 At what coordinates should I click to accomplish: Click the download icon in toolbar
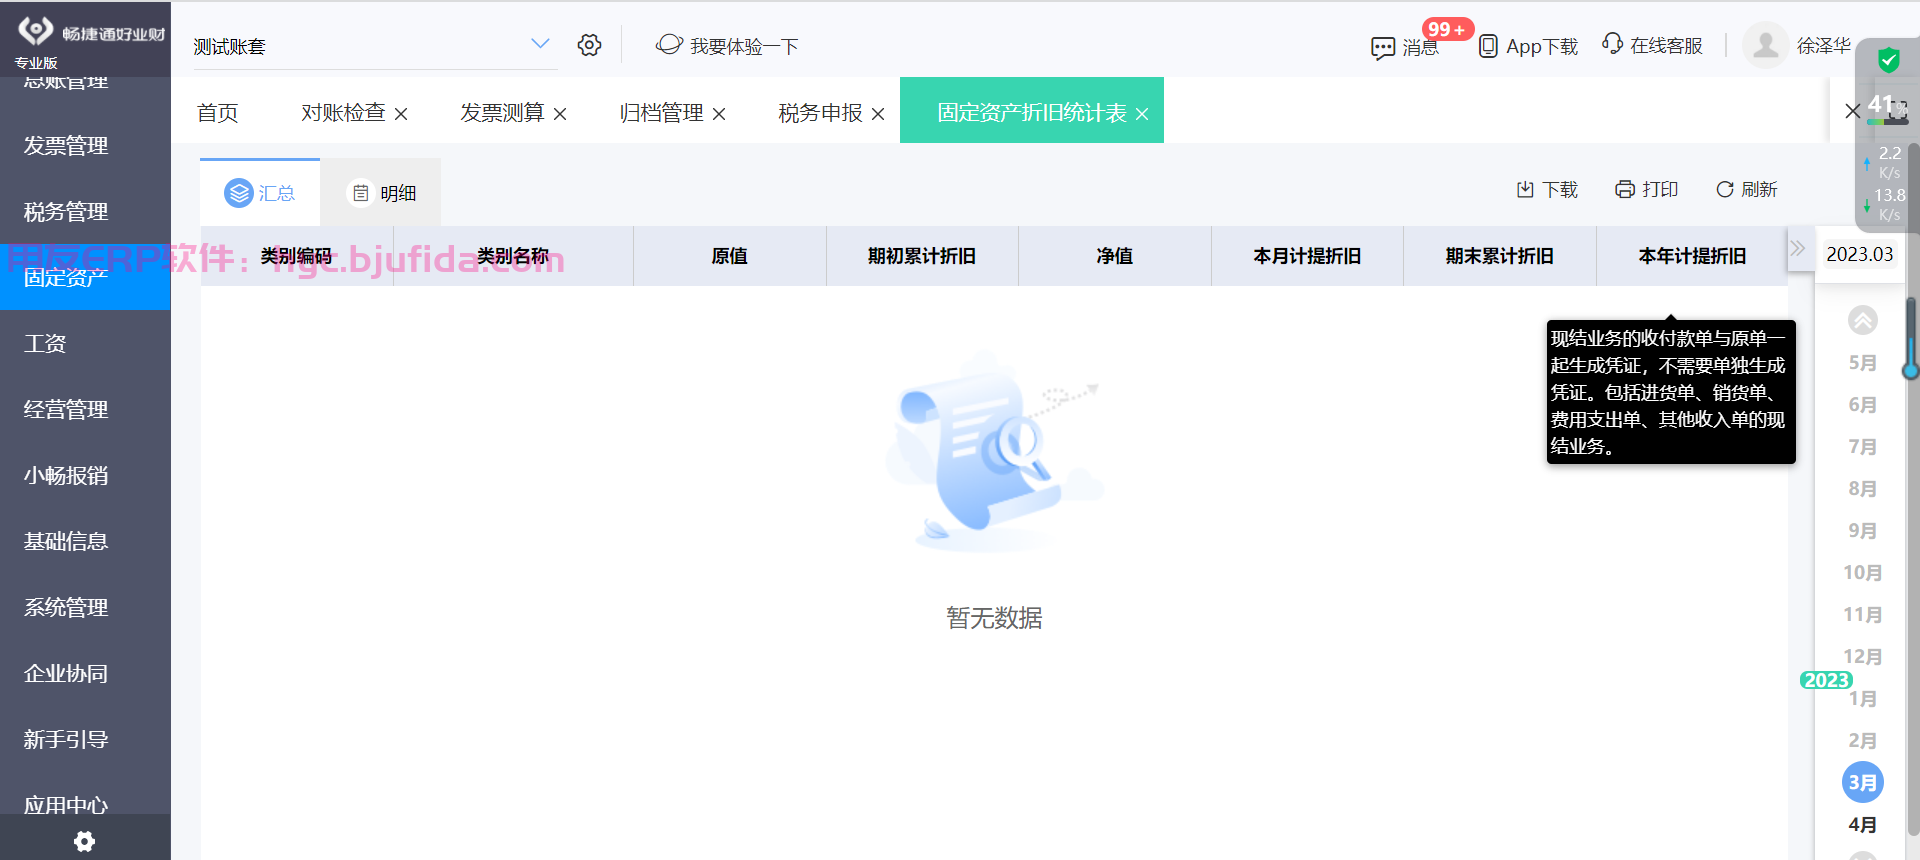[x=1525, y=189]
